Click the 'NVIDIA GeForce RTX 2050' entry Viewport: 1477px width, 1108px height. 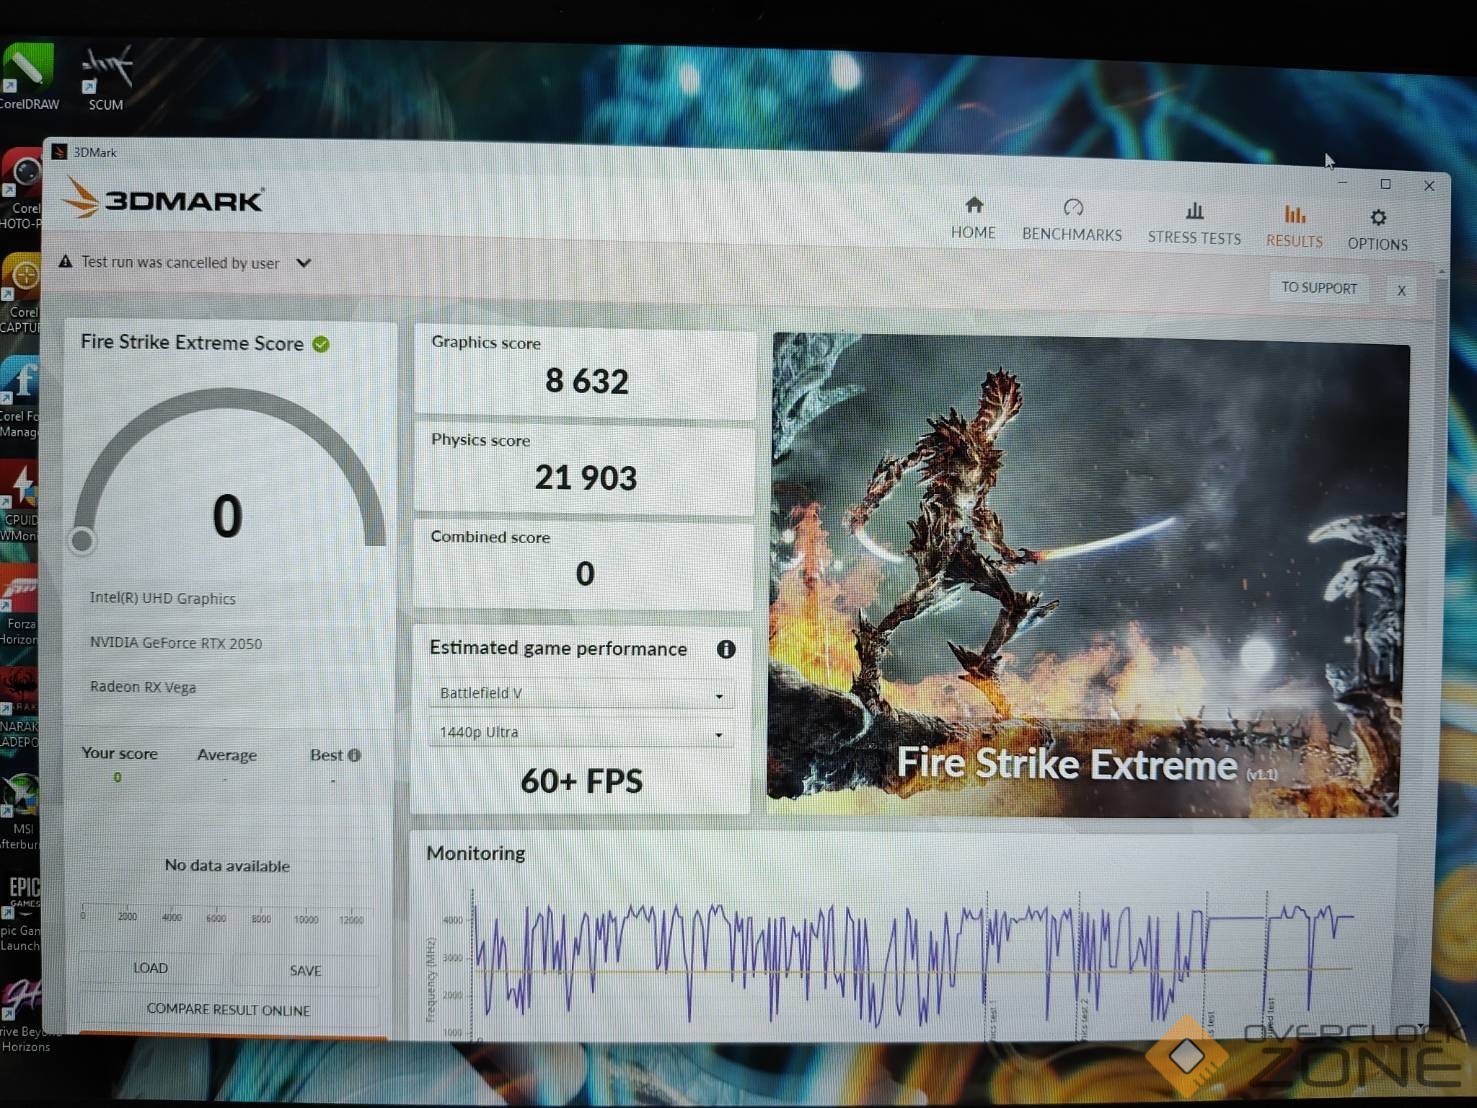pos(176,643)
